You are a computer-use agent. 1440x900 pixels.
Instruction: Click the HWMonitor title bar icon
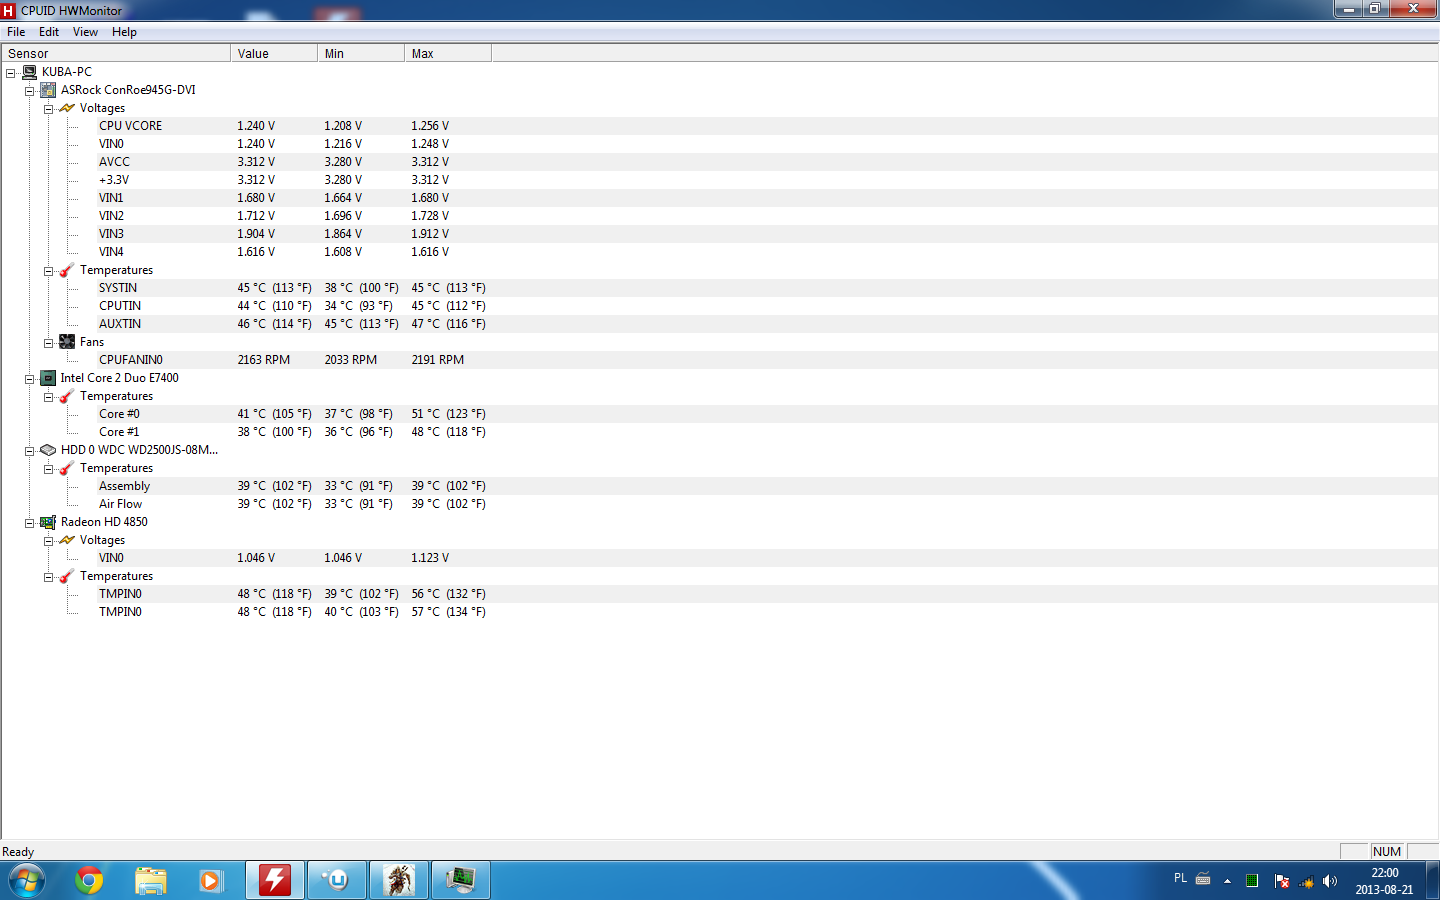point(9,10)
